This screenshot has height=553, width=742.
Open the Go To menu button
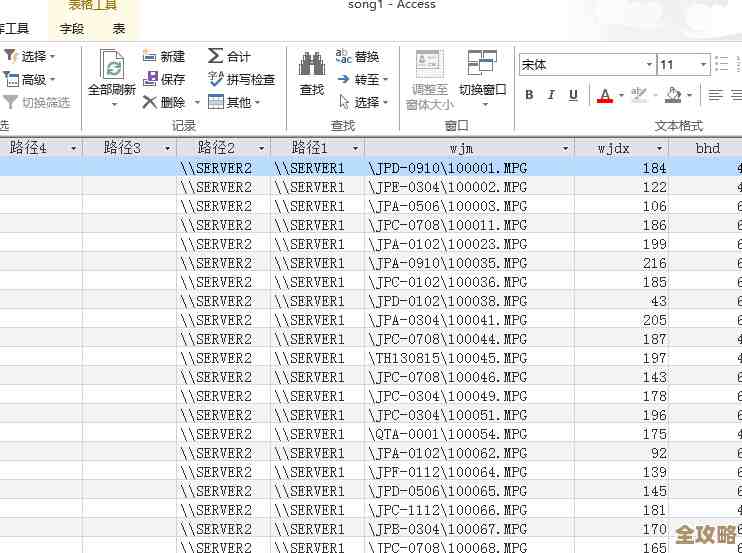click(364, 79)
